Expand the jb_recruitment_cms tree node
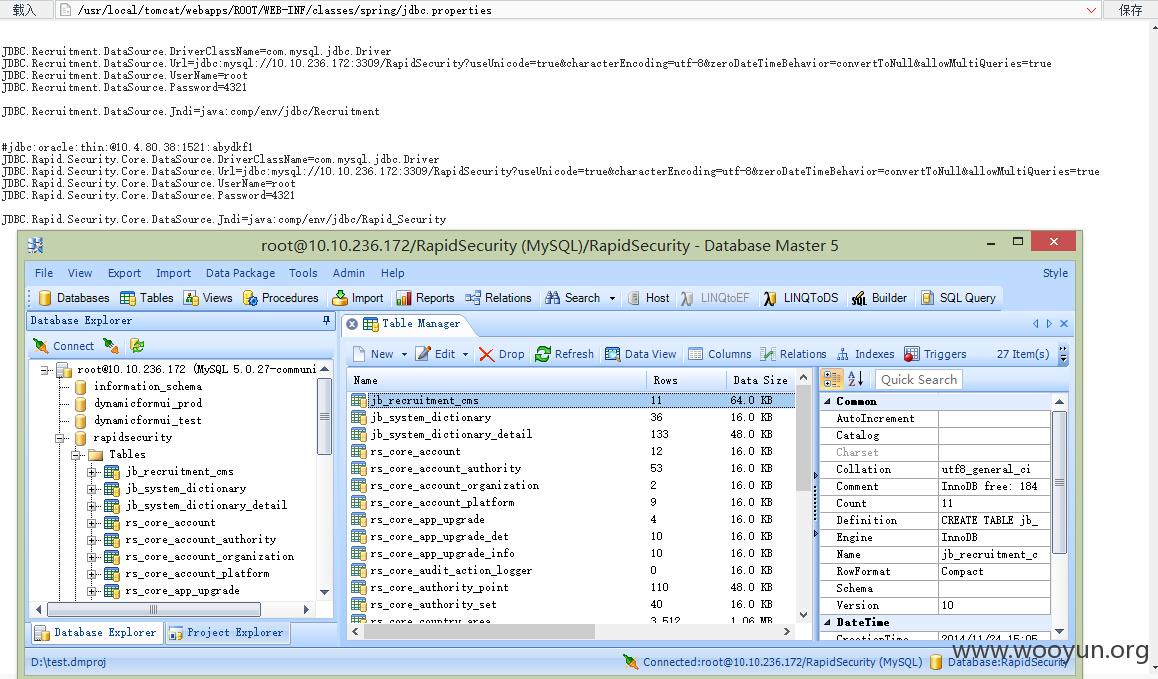1158x679 pixels. (x=92, y=471)
